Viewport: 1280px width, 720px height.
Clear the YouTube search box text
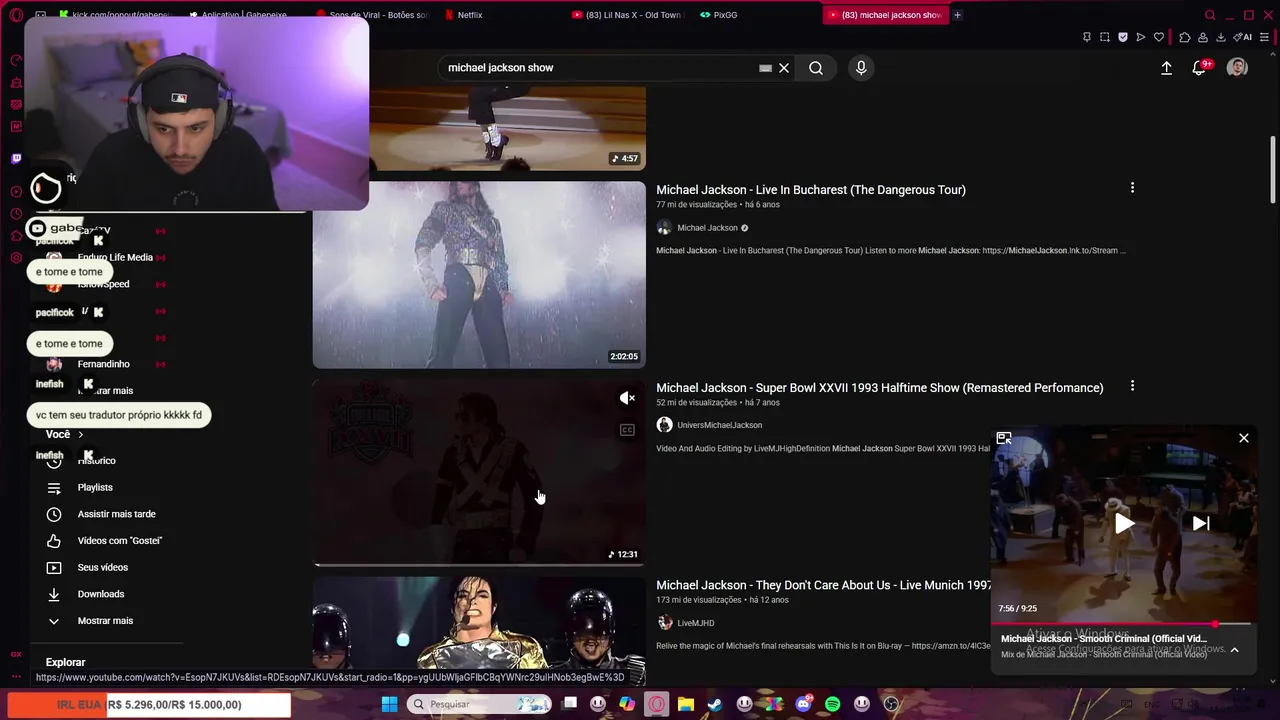(784, 68)
